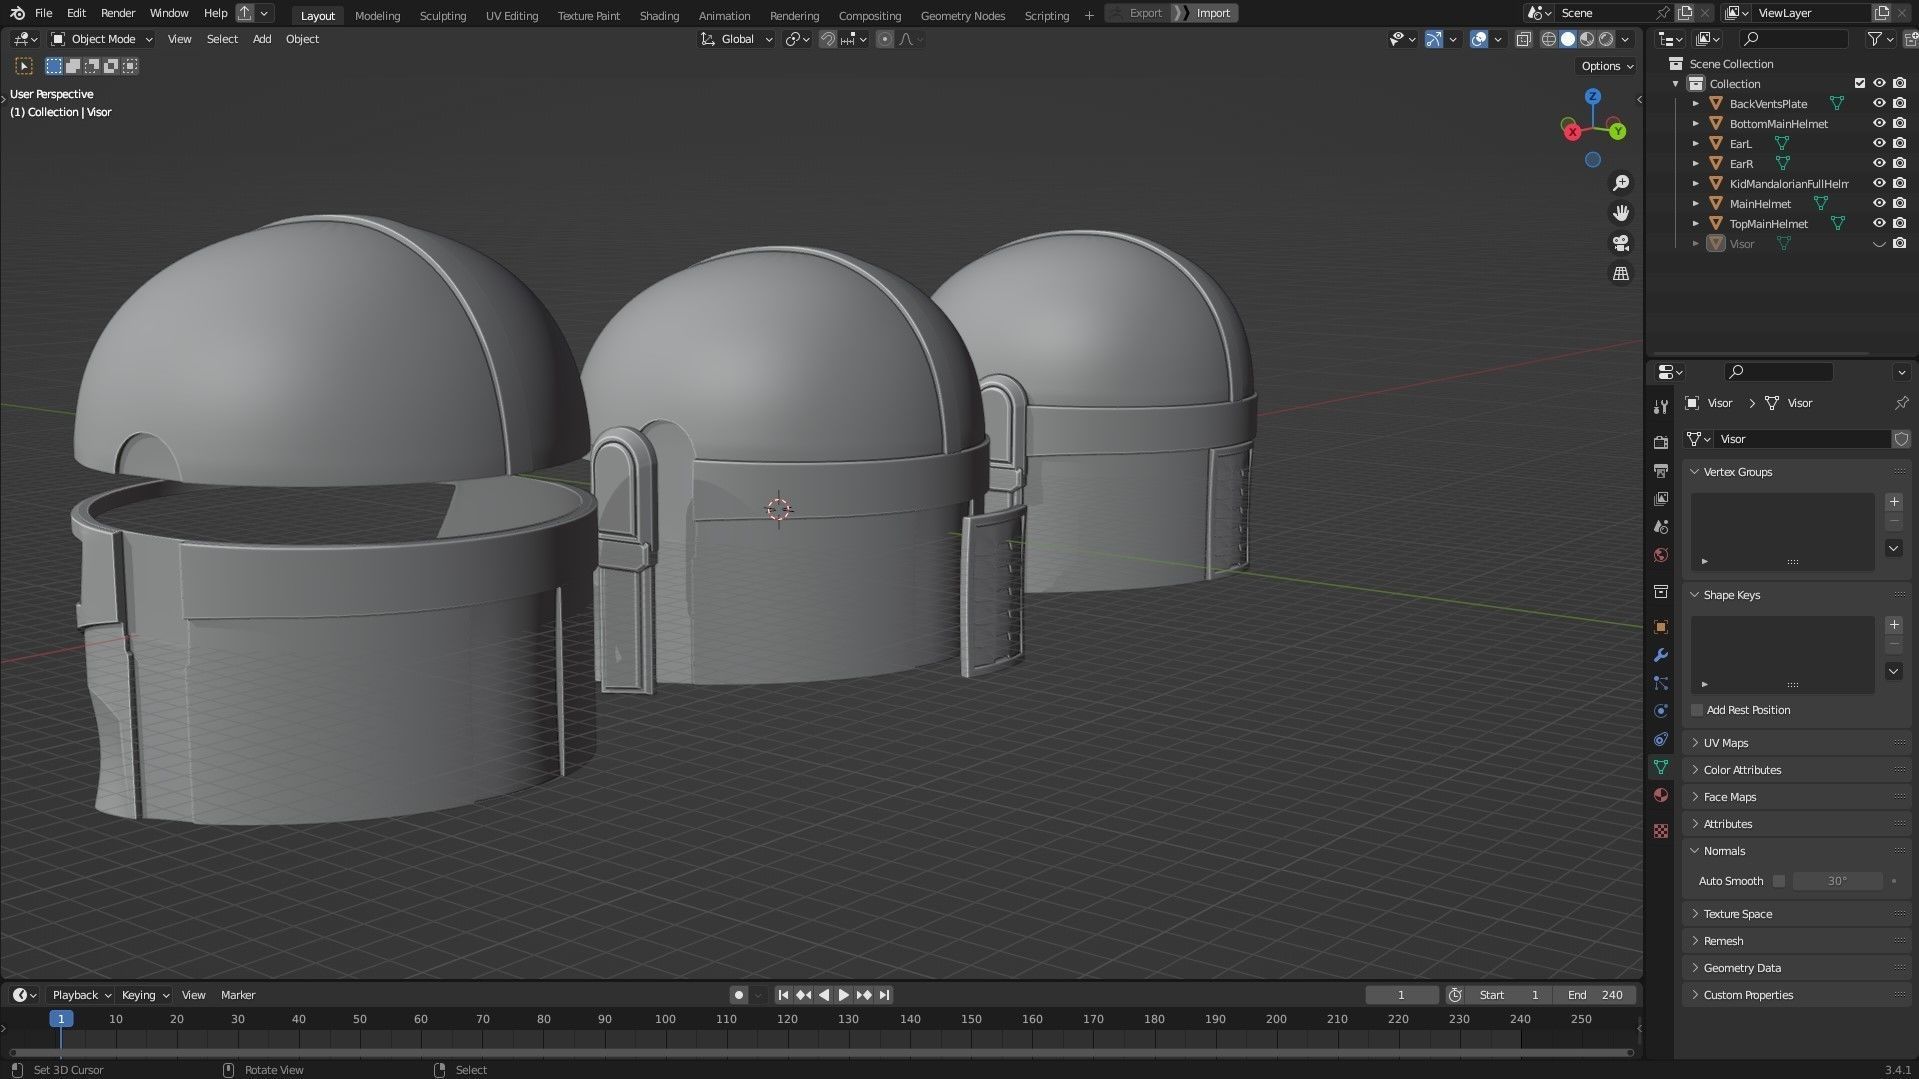1919x1079 pixels.
Task: Open the Render properties tab
Action: point(1661,442)
